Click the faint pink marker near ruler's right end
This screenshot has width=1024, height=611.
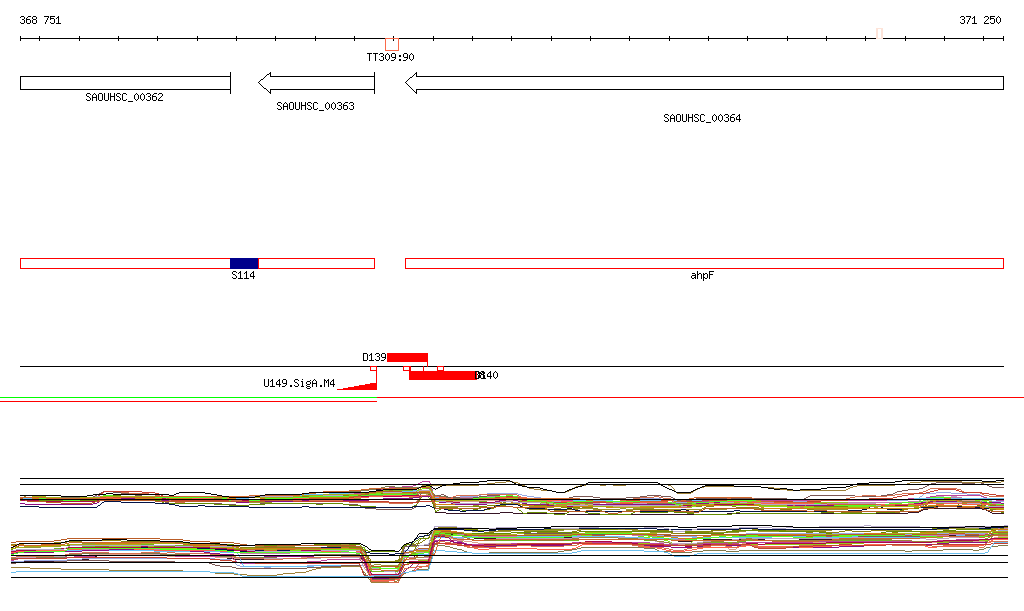pyautogui.click(x=880, y=34)
